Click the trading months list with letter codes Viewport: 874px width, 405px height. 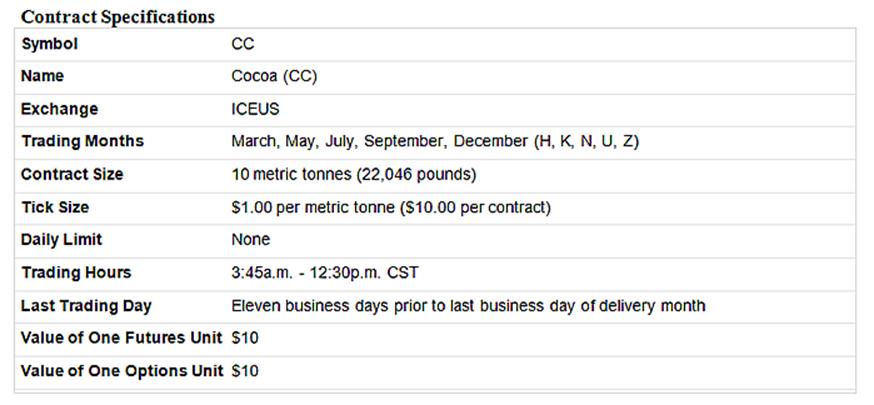[435, 141]
